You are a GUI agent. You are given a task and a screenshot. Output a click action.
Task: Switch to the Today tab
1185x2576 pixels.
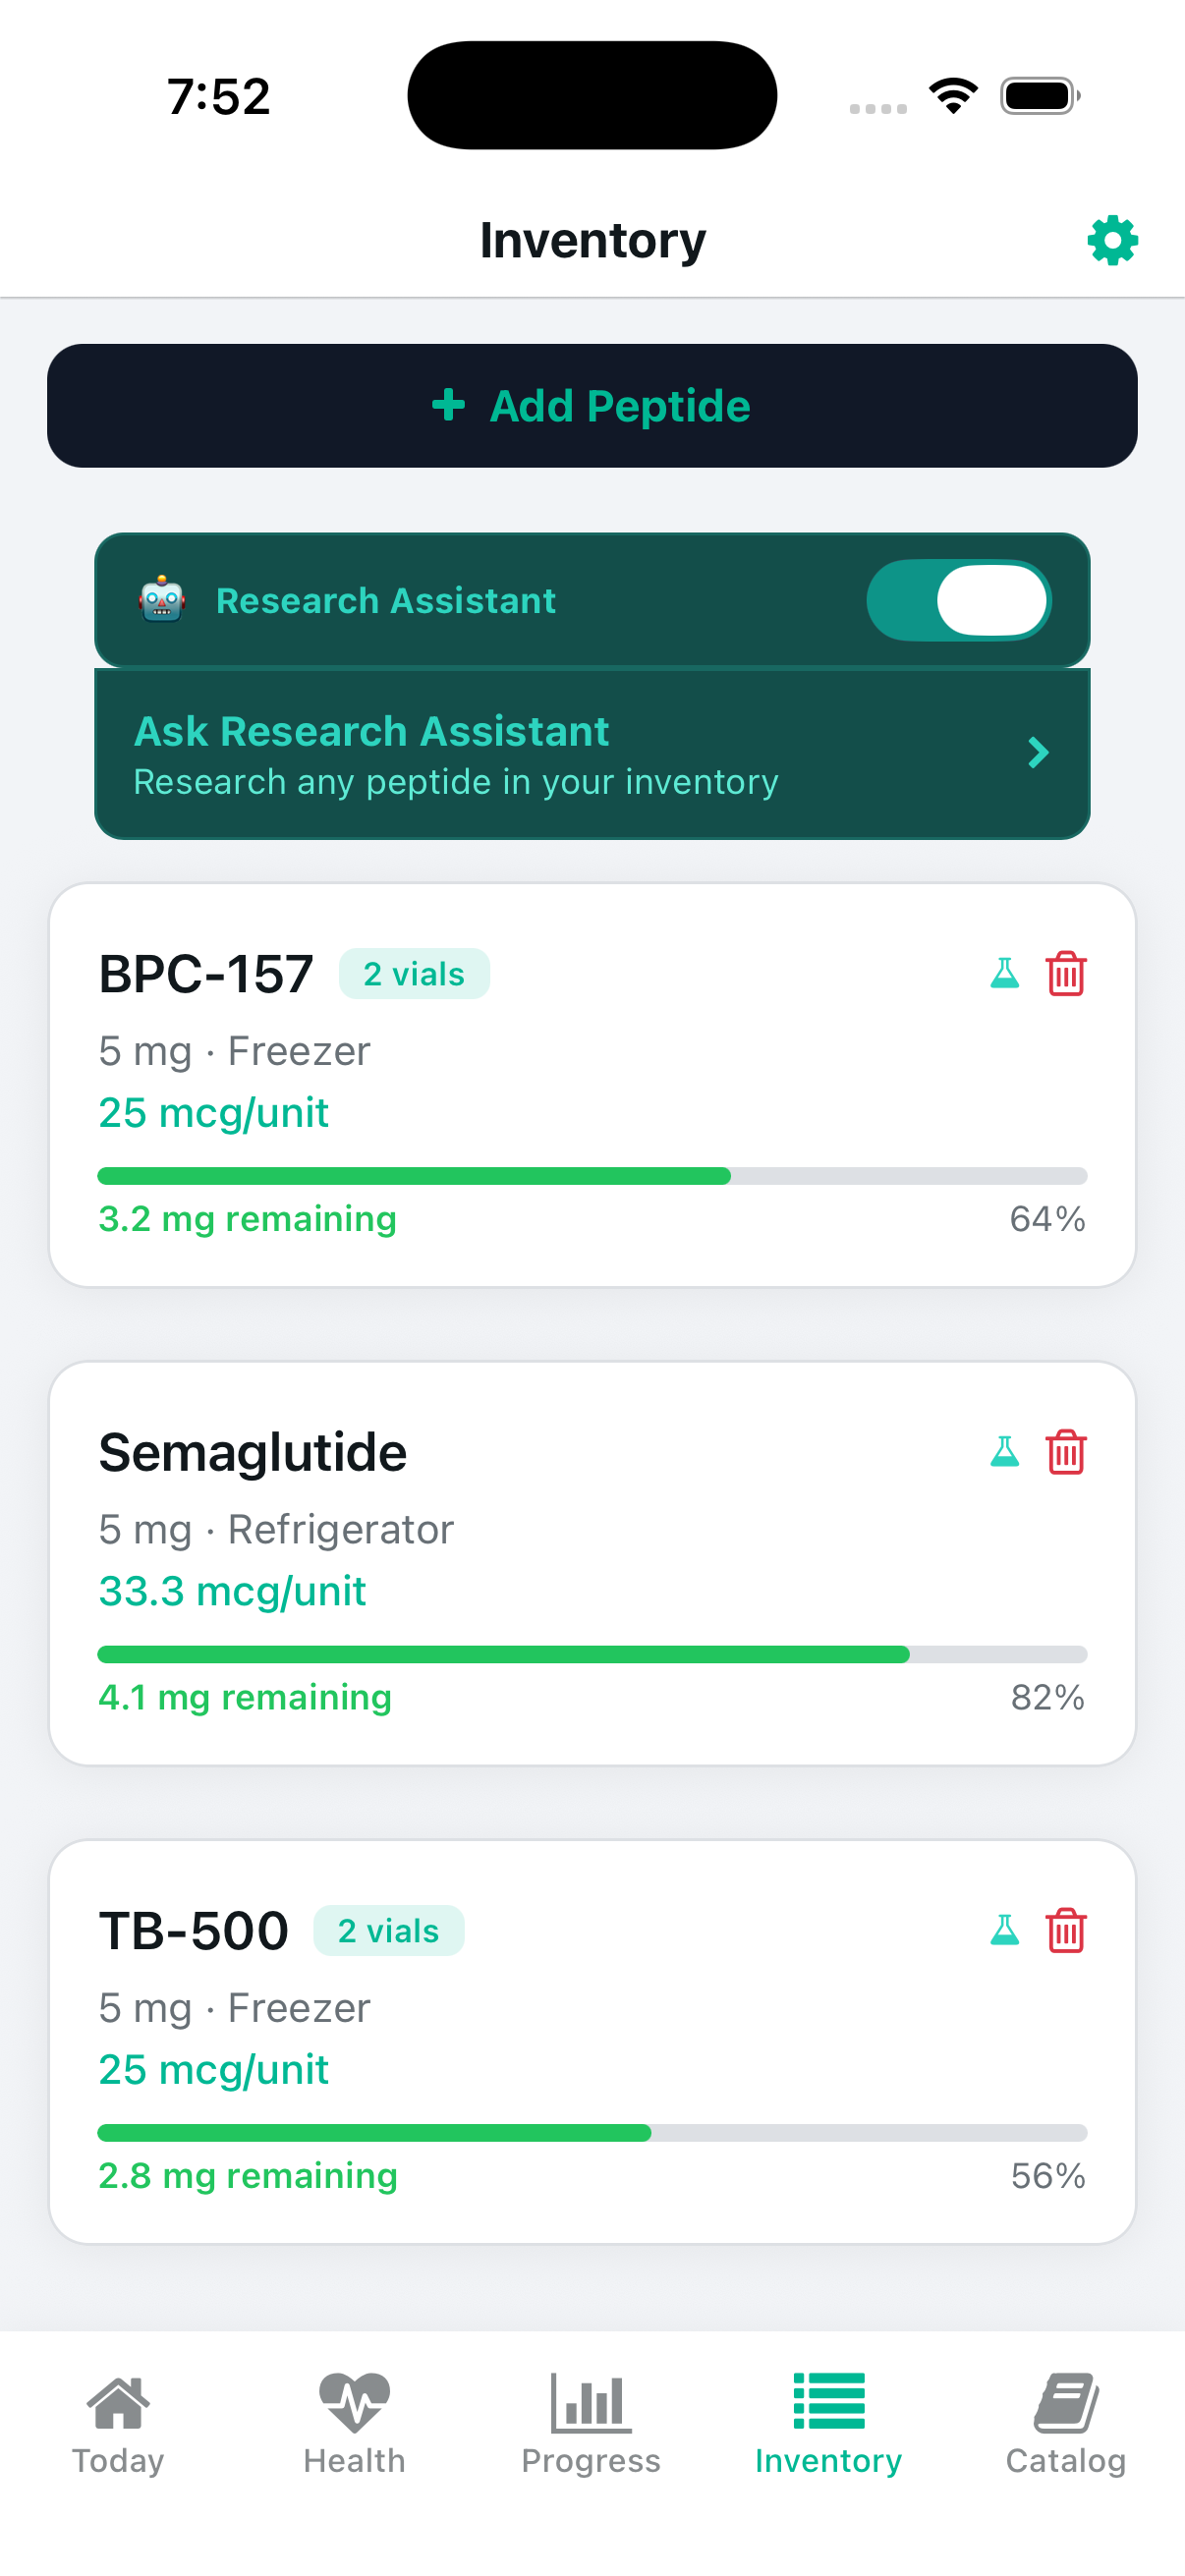coord(118,2424)
